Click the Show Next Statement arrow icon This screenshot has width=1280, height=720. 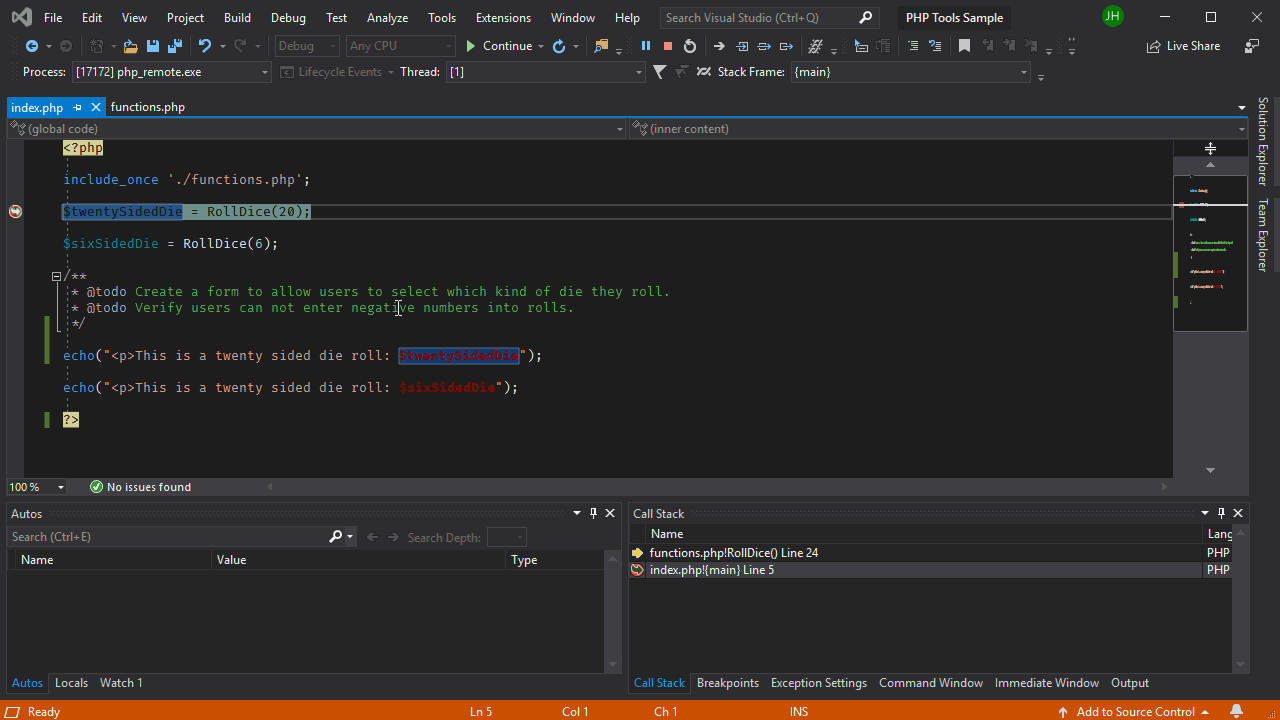719,46
